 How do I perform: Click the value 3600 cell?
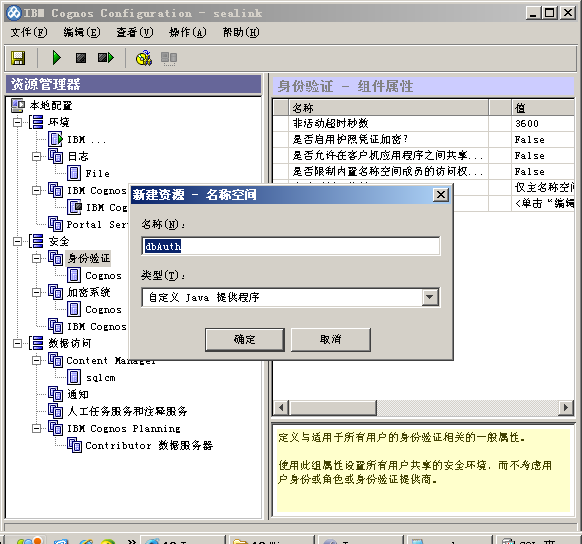coord(543,123)
